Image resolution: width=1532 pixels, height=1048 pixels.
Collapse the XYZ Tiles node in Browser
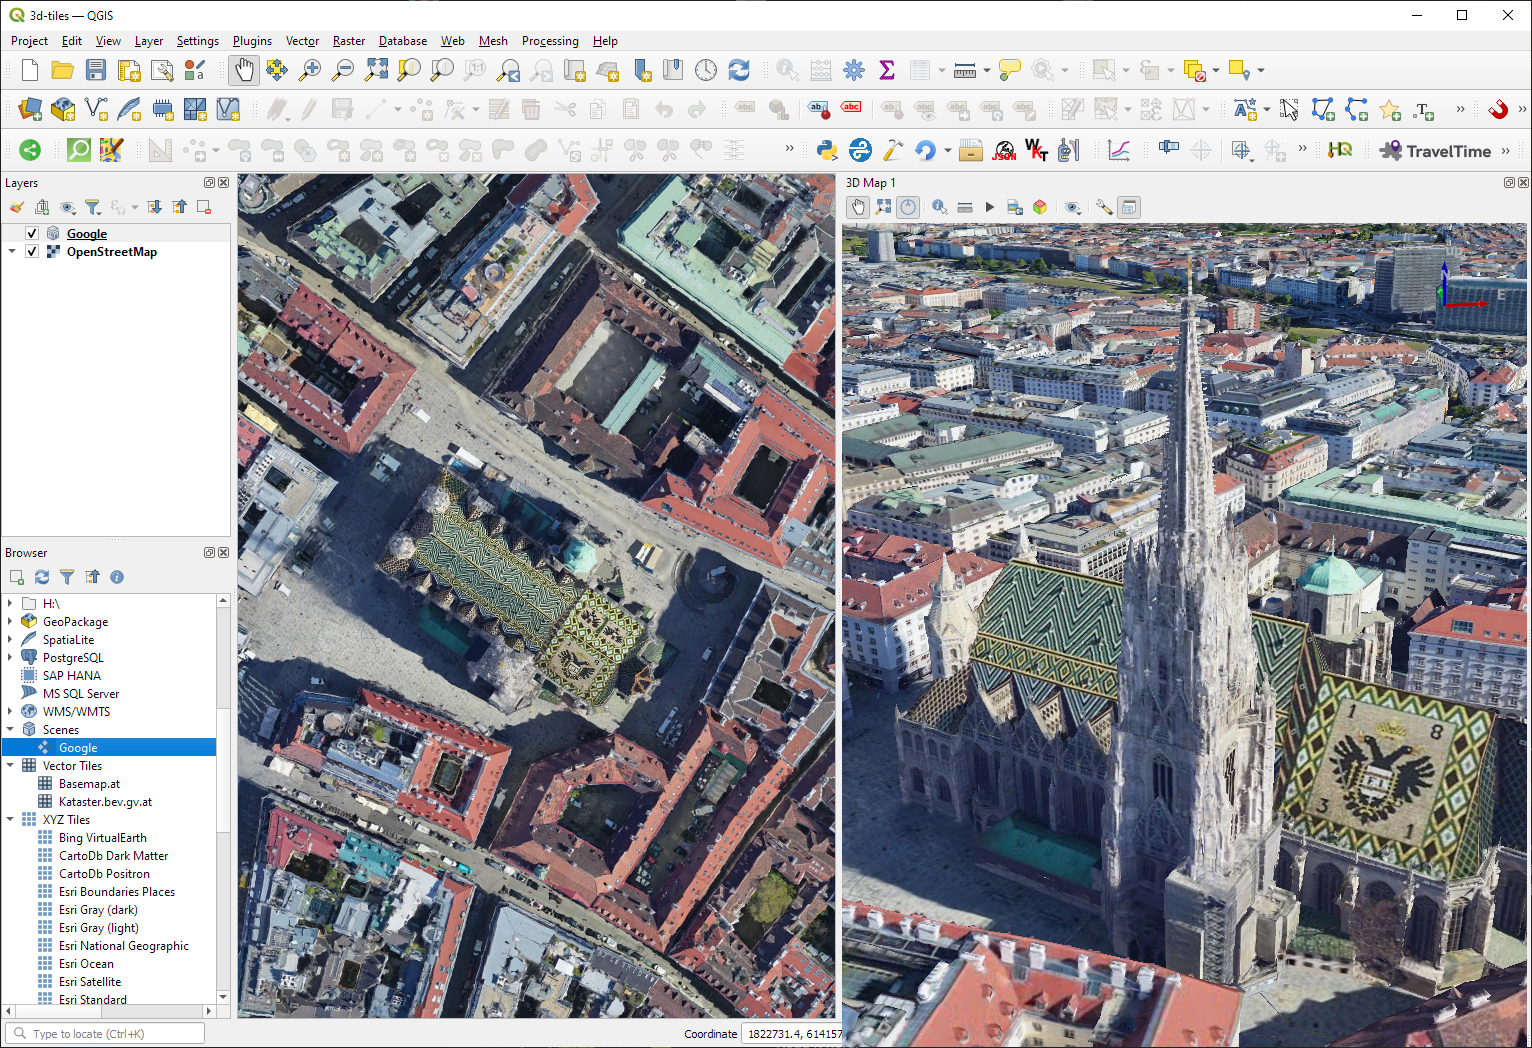click(10, 819)
